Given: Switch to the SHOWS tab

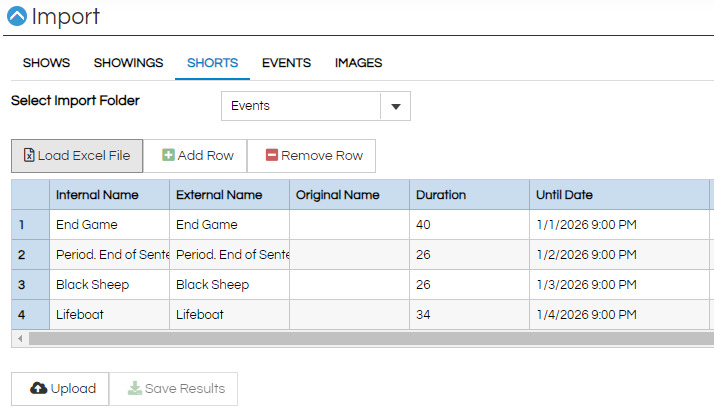Looking at the screenshot, I should (46, 63).
